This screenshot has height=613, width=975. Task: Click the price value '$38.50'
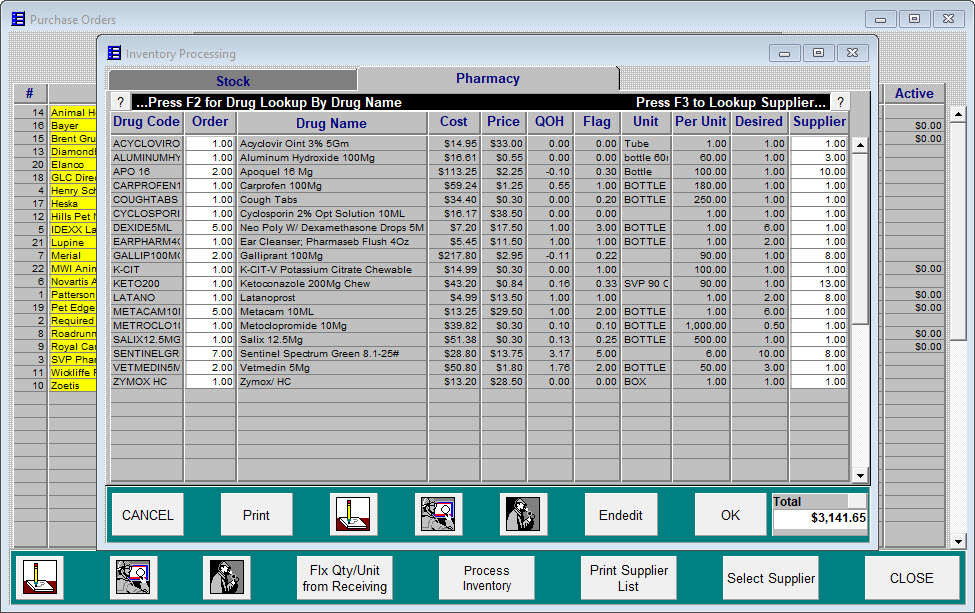(506, 214)
